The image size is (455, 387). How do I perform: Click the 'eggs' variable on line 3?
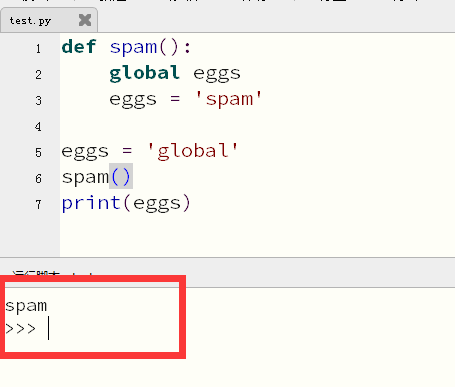coord(133,100)
